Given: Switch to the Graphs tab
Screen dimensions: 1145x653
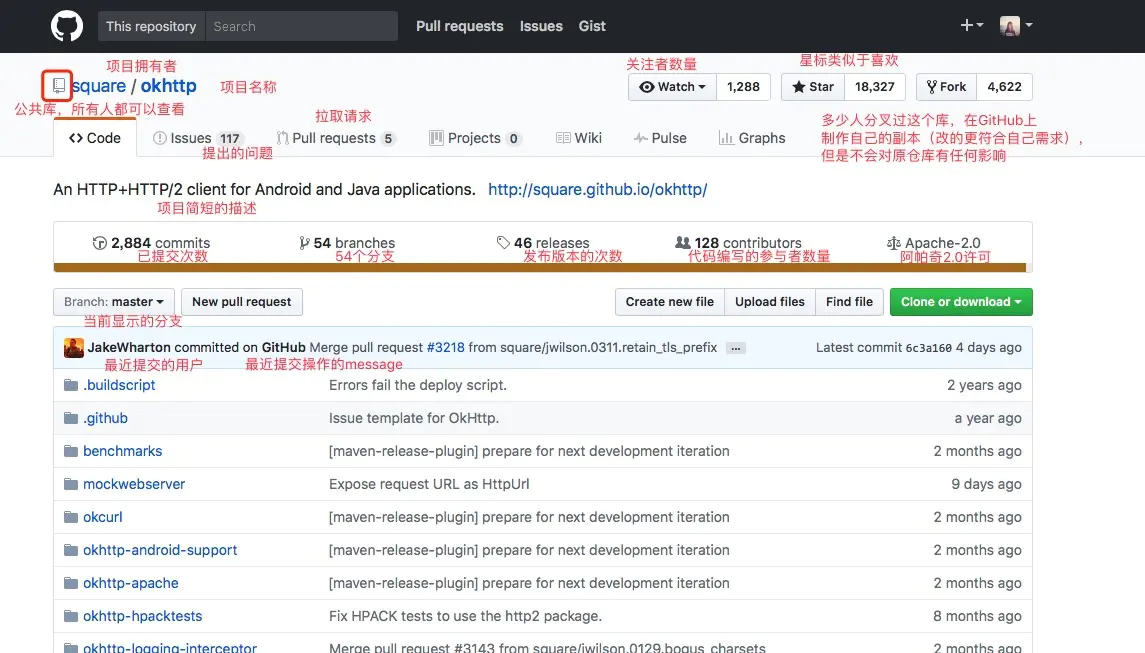Looking at the screenshot, I should (x=752, y=138).
